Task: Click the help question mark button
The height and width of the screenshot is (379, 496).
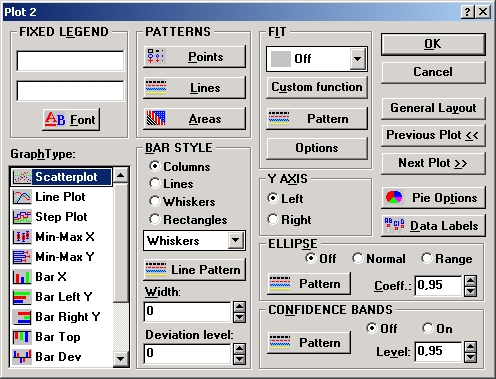Action: pyautogui.click(x=468, y=12)
